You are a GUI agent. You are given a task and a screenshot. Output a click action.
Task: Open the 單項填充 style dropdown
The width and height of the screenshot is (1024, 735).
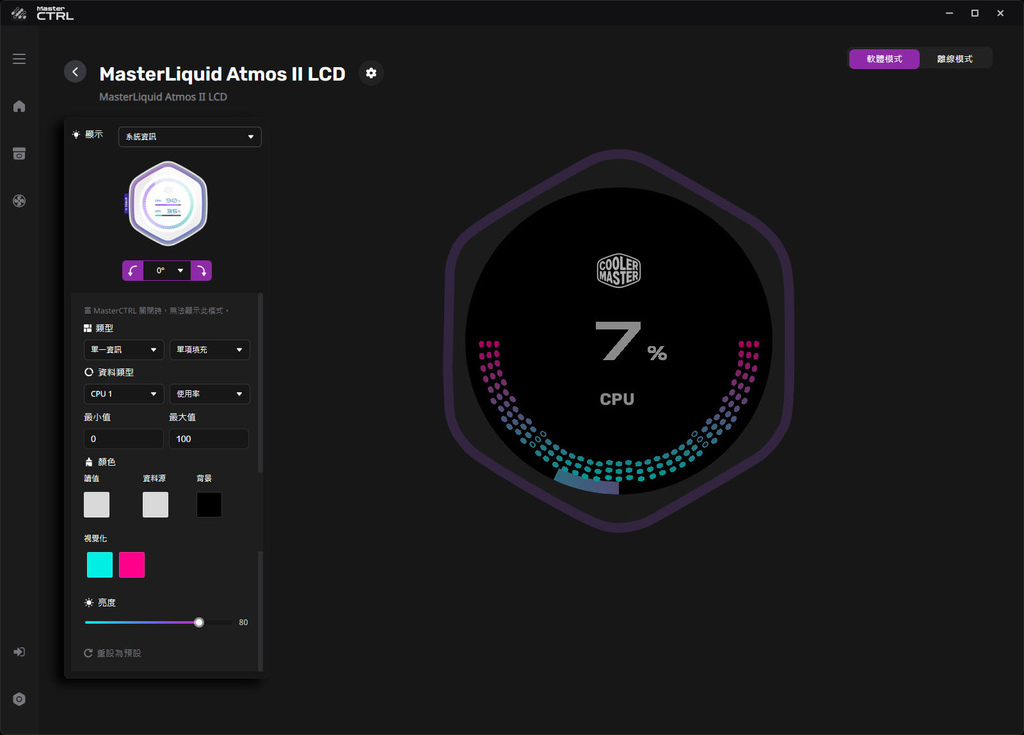(x=209, y=350)
